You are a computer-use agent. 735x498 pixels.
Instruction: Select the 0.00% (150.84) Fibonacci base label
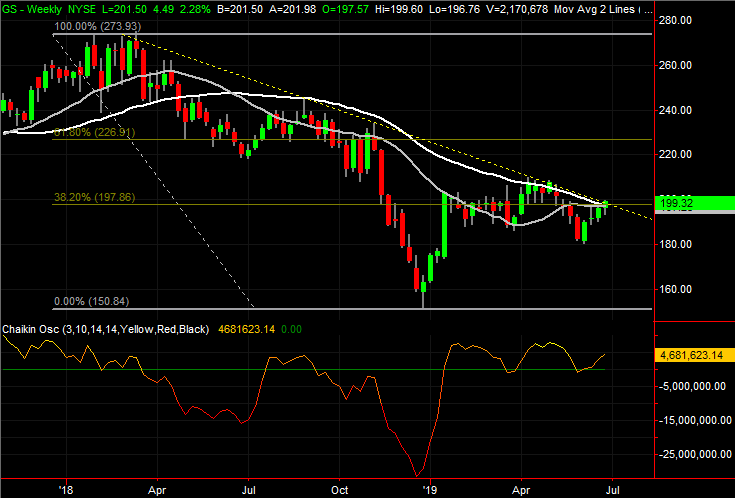(x=89, y=300)
